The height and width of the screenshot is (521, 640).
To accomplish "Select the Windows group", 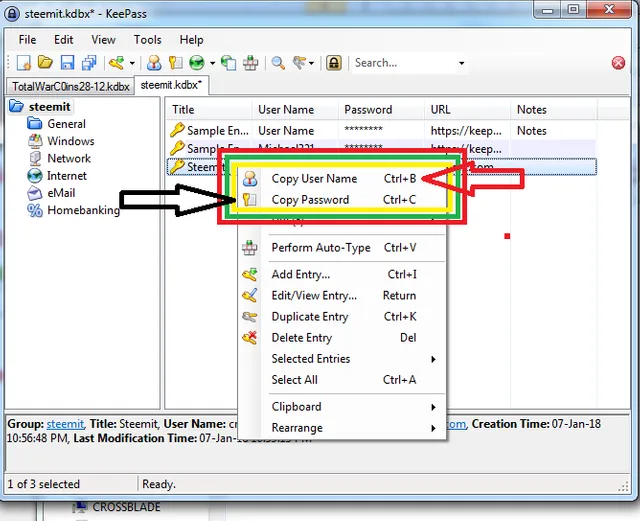I will tap(71, 141).
